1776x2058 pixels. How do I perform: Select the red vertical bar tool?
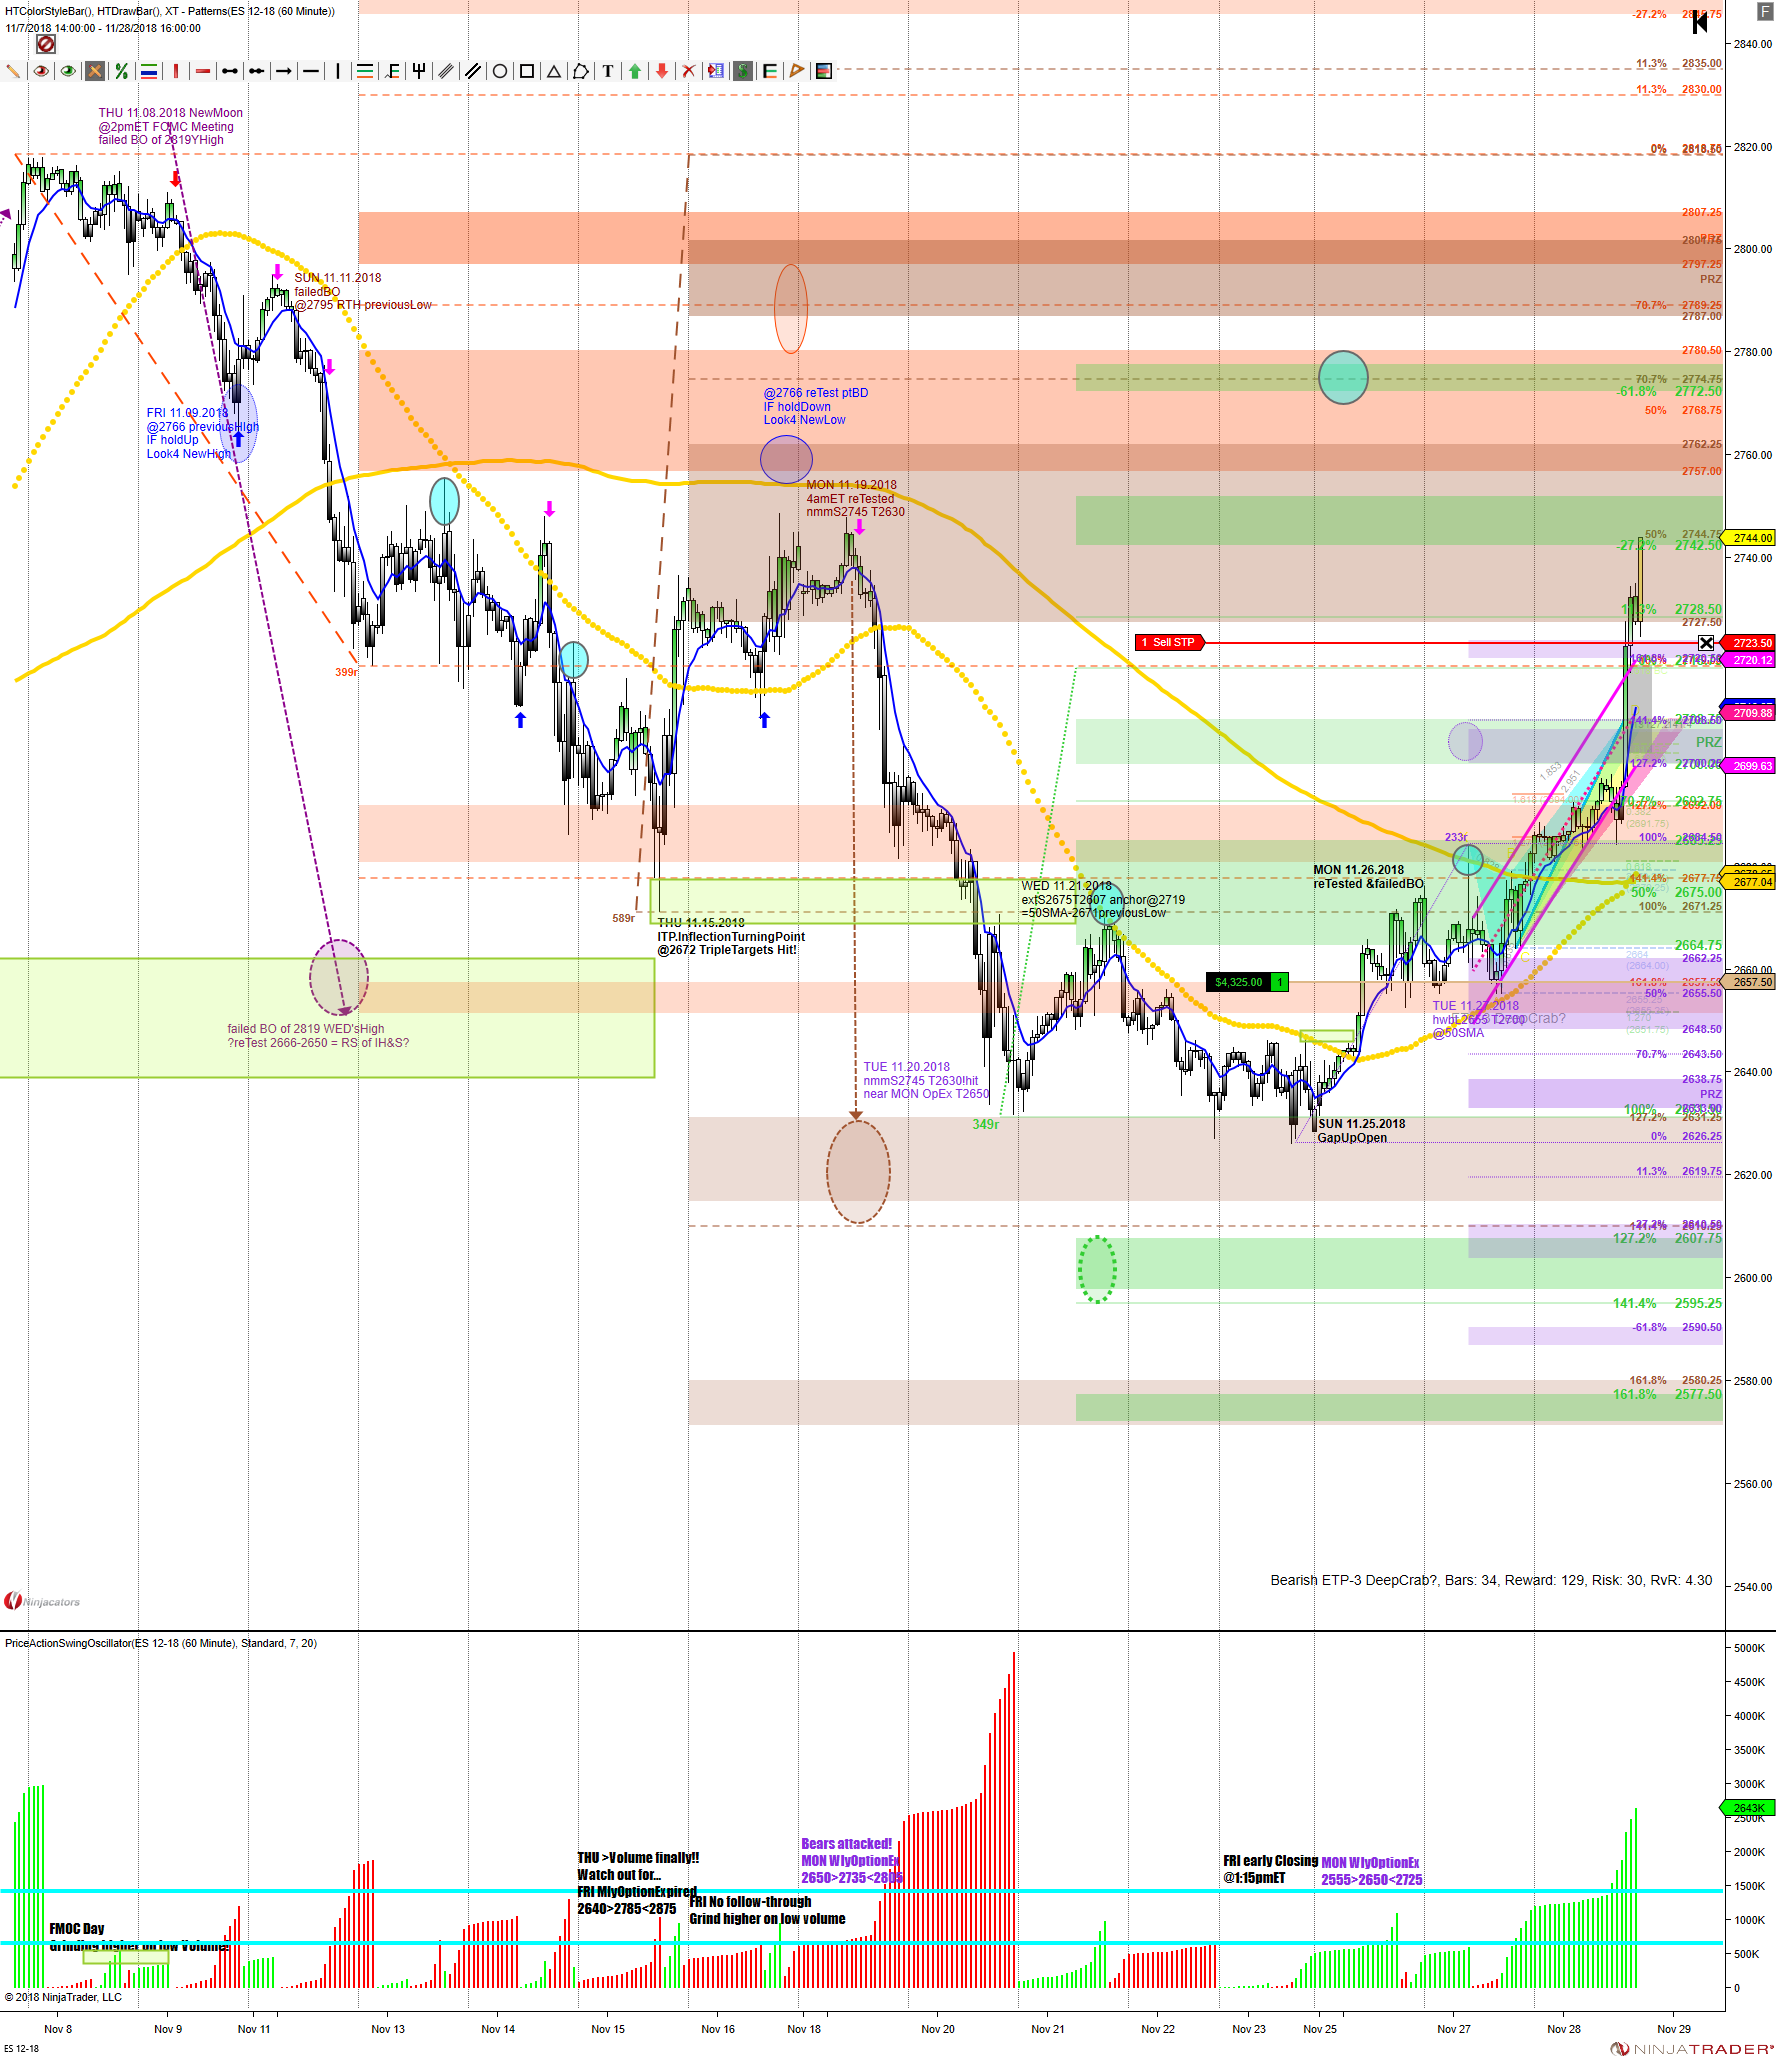tap(176, 71)
